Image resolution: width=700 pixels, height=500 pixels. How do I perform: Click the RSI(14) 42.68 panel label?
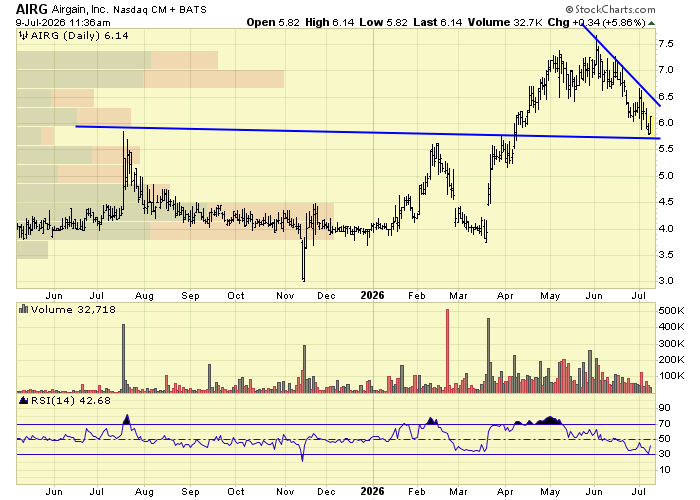(x=71, y=400)
